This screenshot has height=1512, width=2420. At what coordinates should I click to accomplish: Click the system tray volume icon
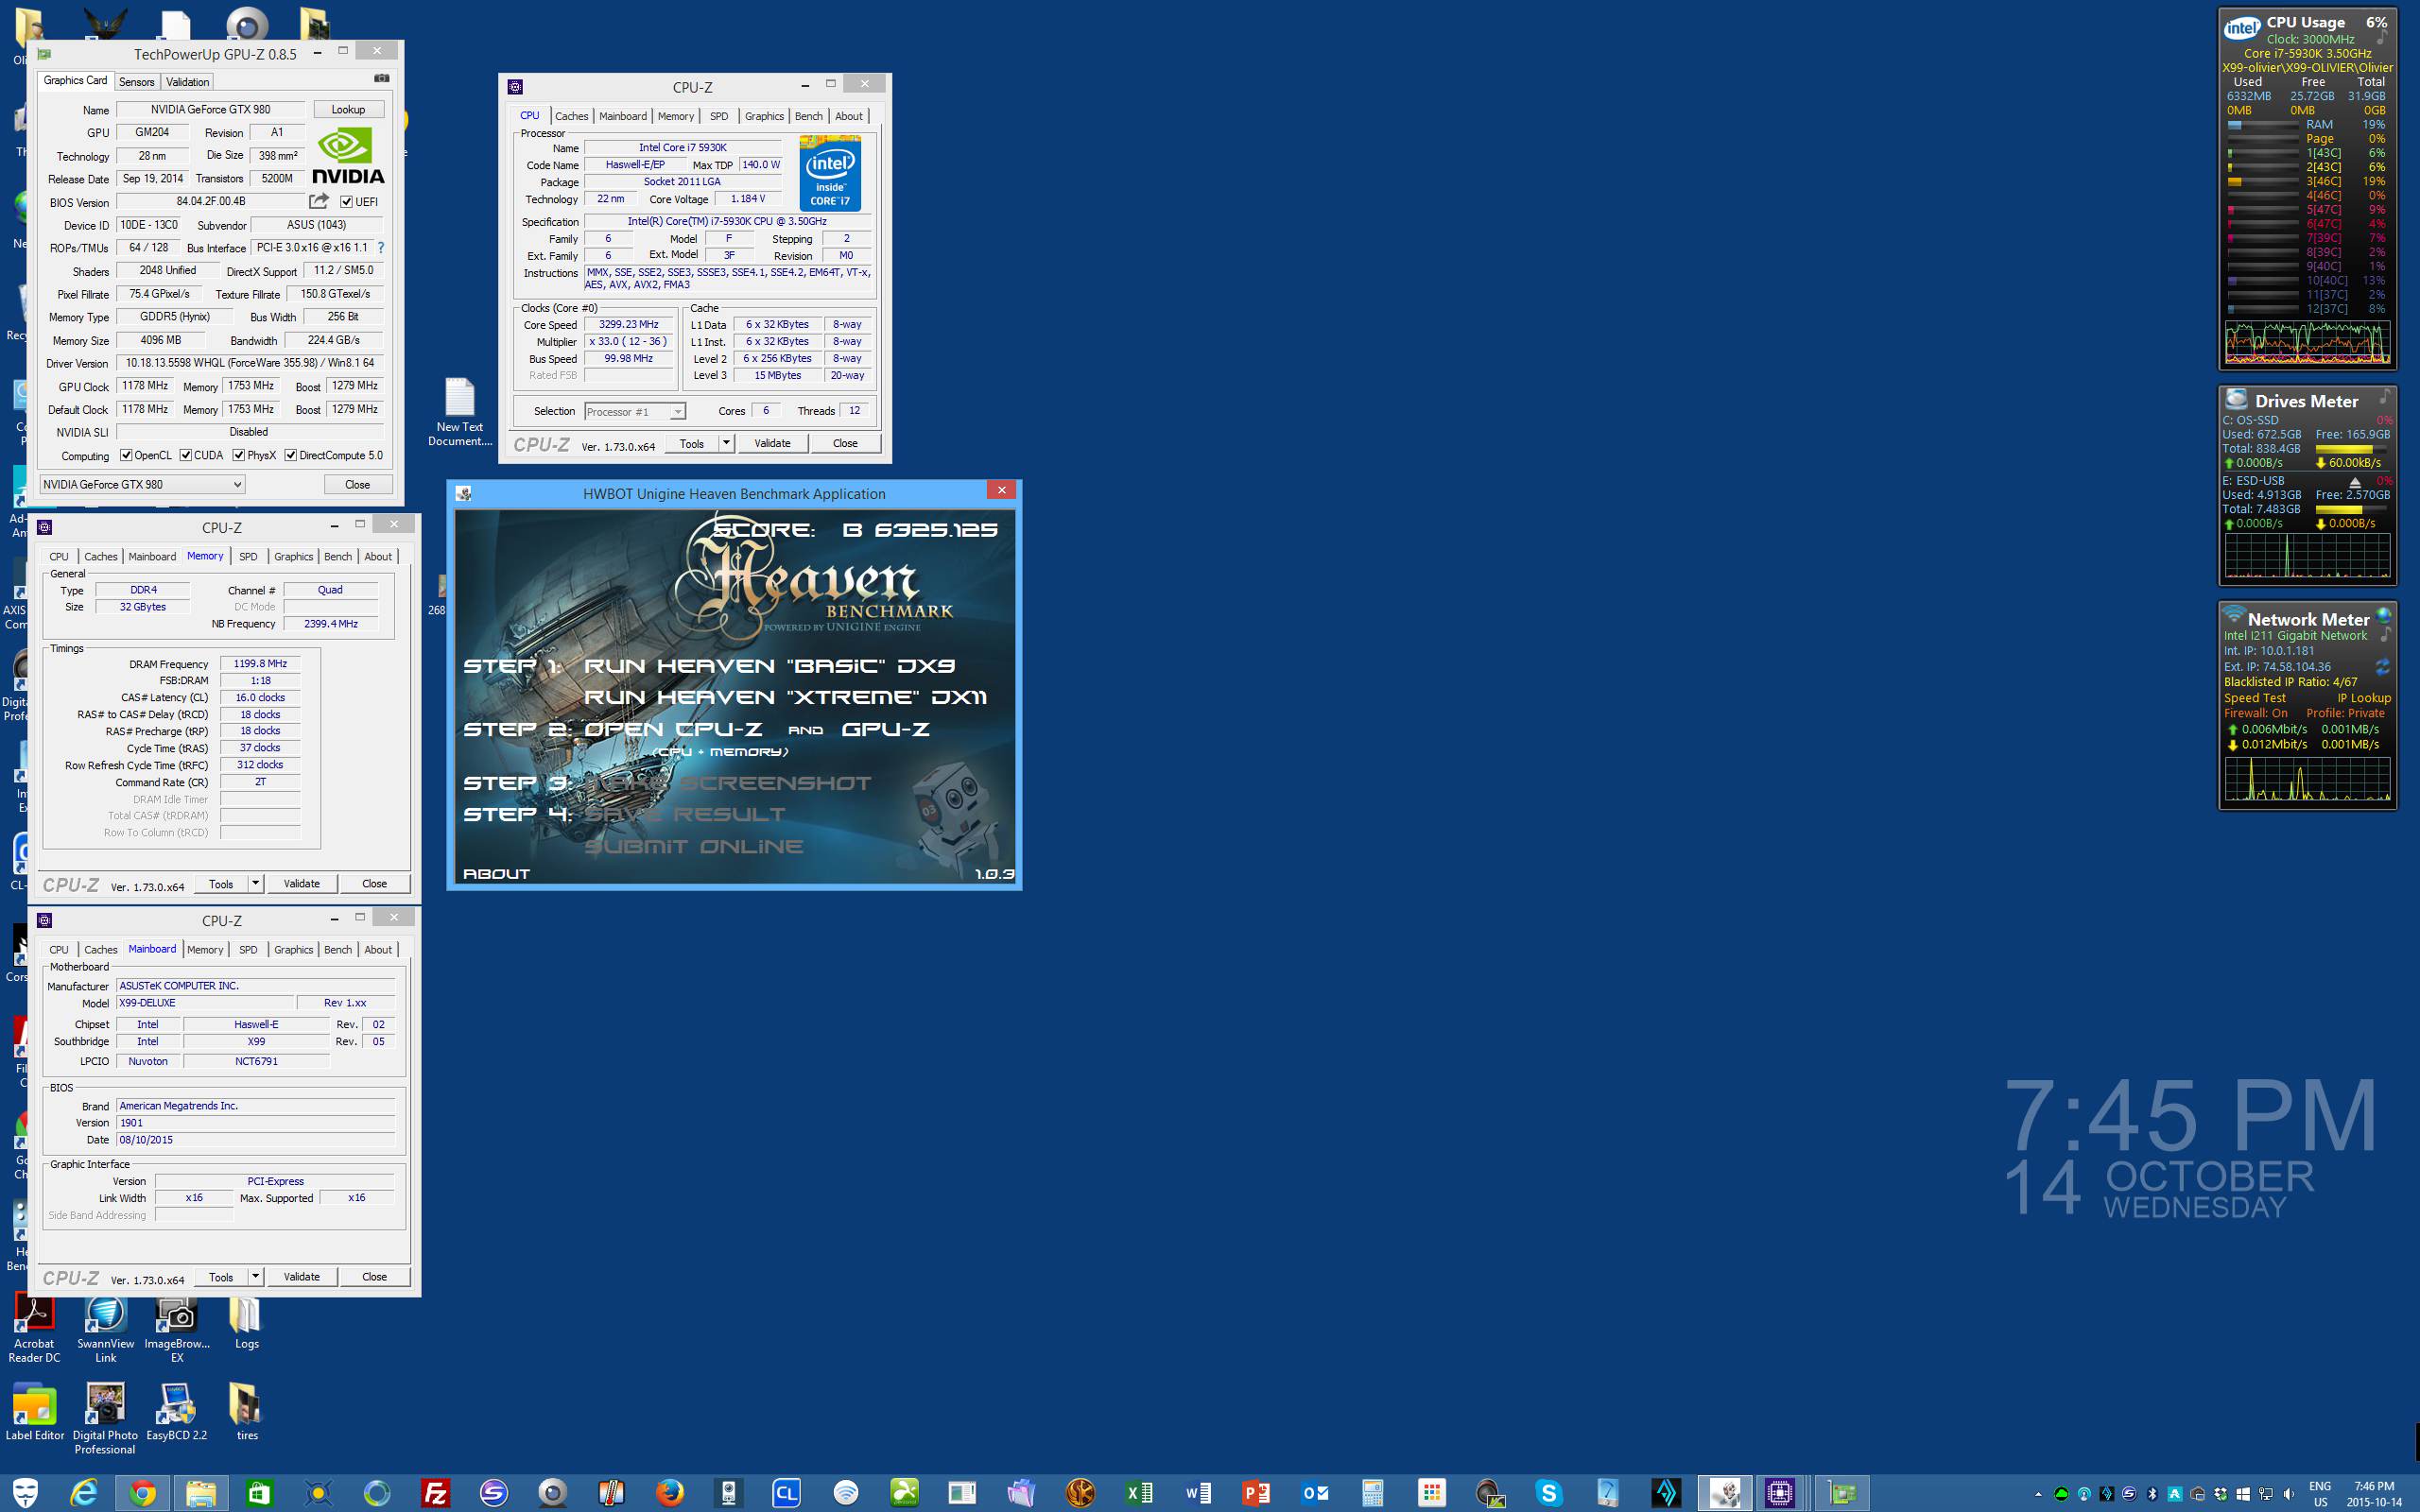click(2288, 1494)
